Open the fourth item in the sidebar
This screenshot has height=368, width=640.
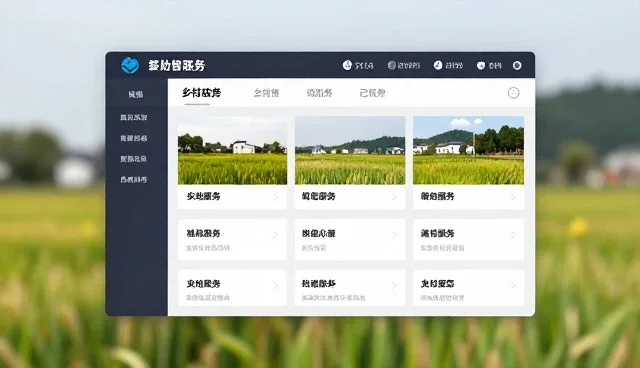click(133, 159)
